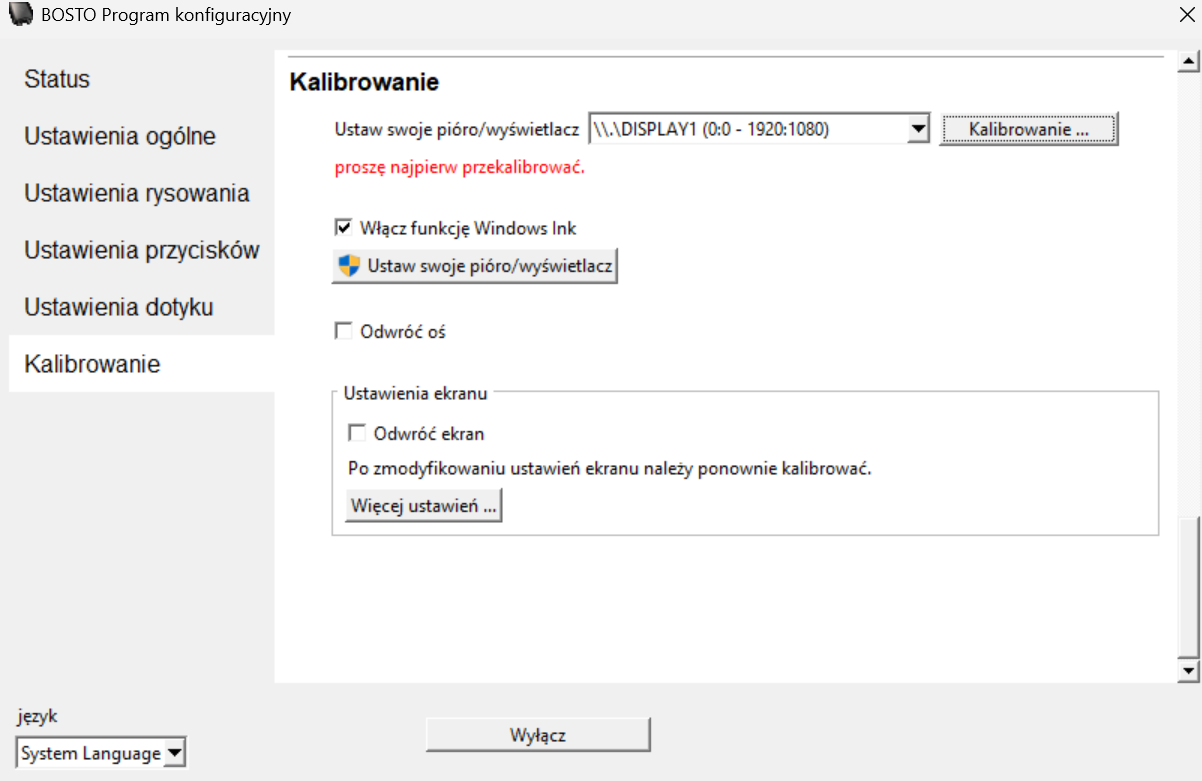Open the Status section
Viewport: 1202px width, 781px height.
pyautogui.click(x=57, y=80)
